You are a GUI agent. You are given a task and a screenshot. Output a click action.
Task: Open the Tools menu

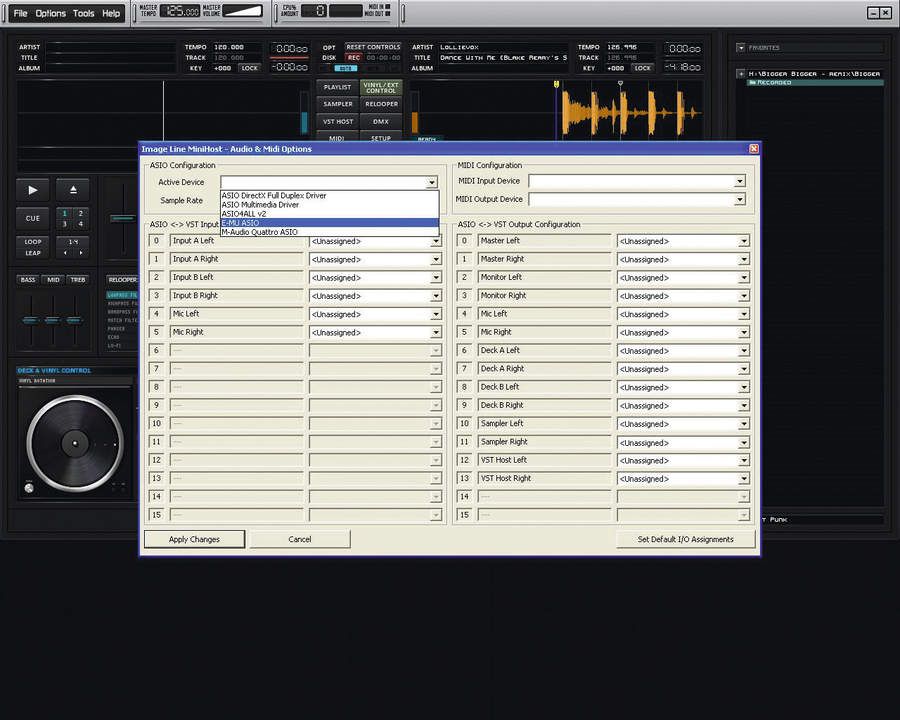[84, 13]
